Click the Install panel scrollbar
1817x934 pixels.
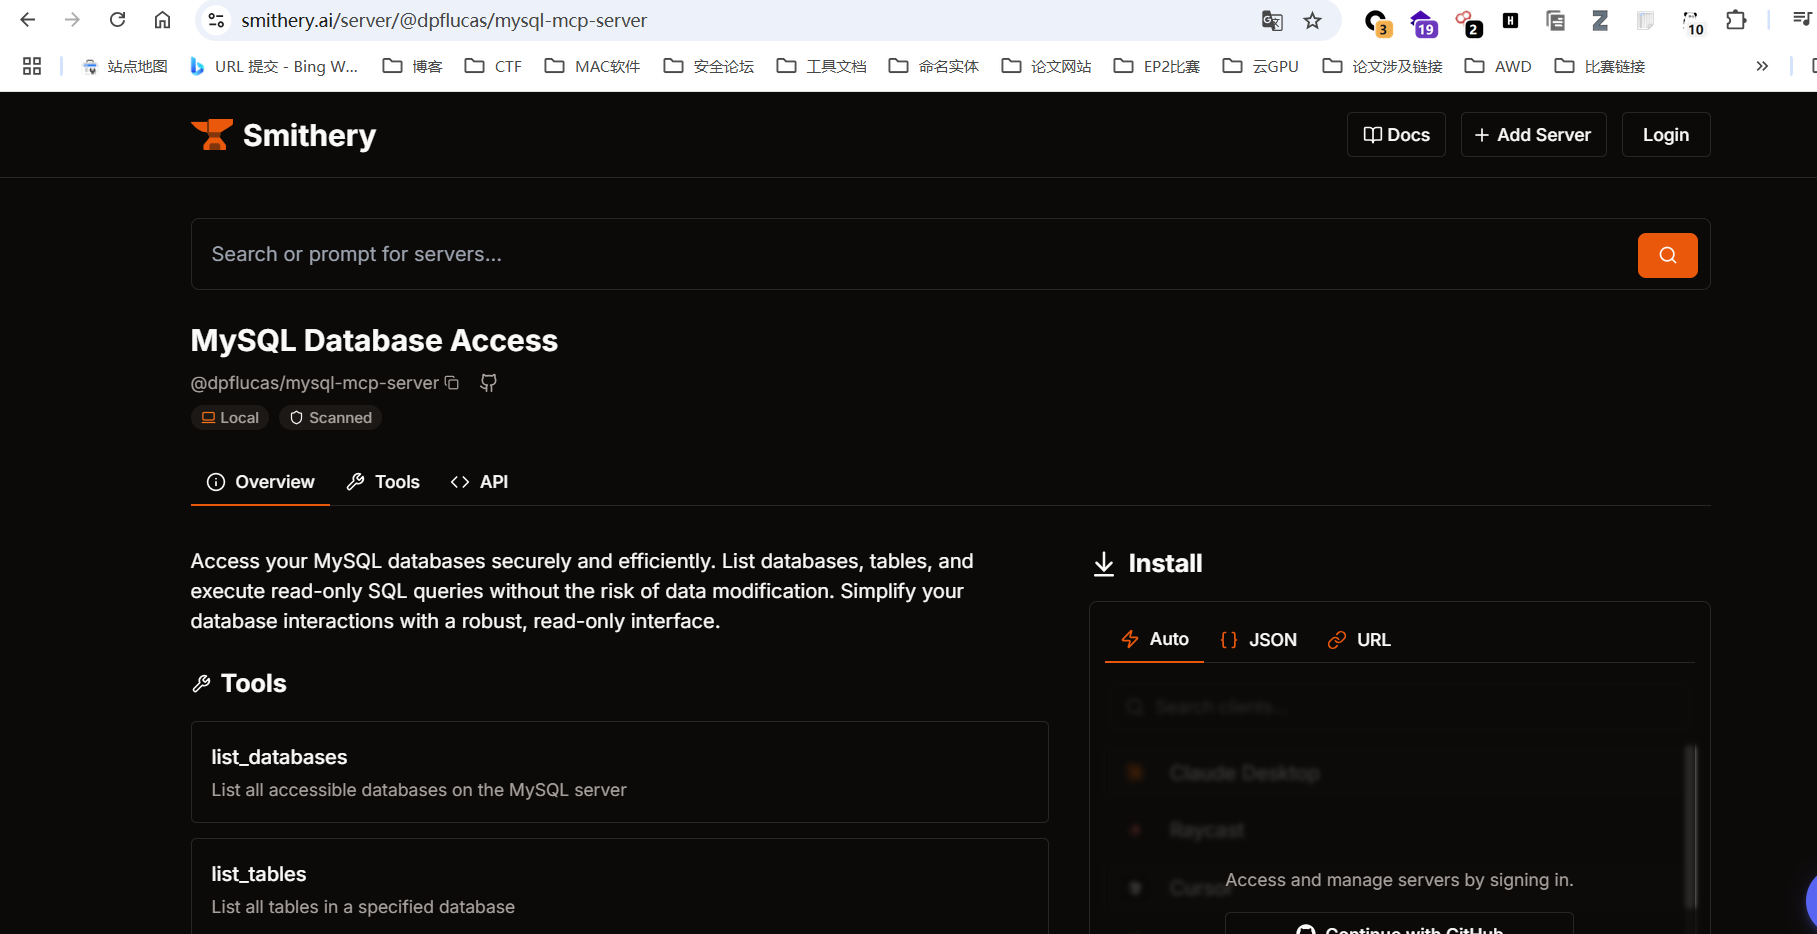[x=1691, y=825]
